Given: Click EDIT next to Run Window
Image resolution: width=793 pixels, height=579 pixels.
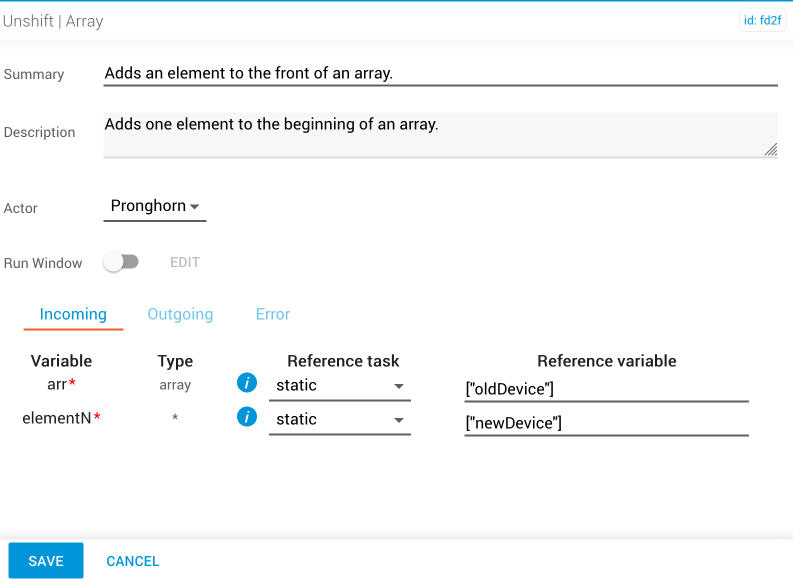Looking at the screenshot, I should [185, 262].
